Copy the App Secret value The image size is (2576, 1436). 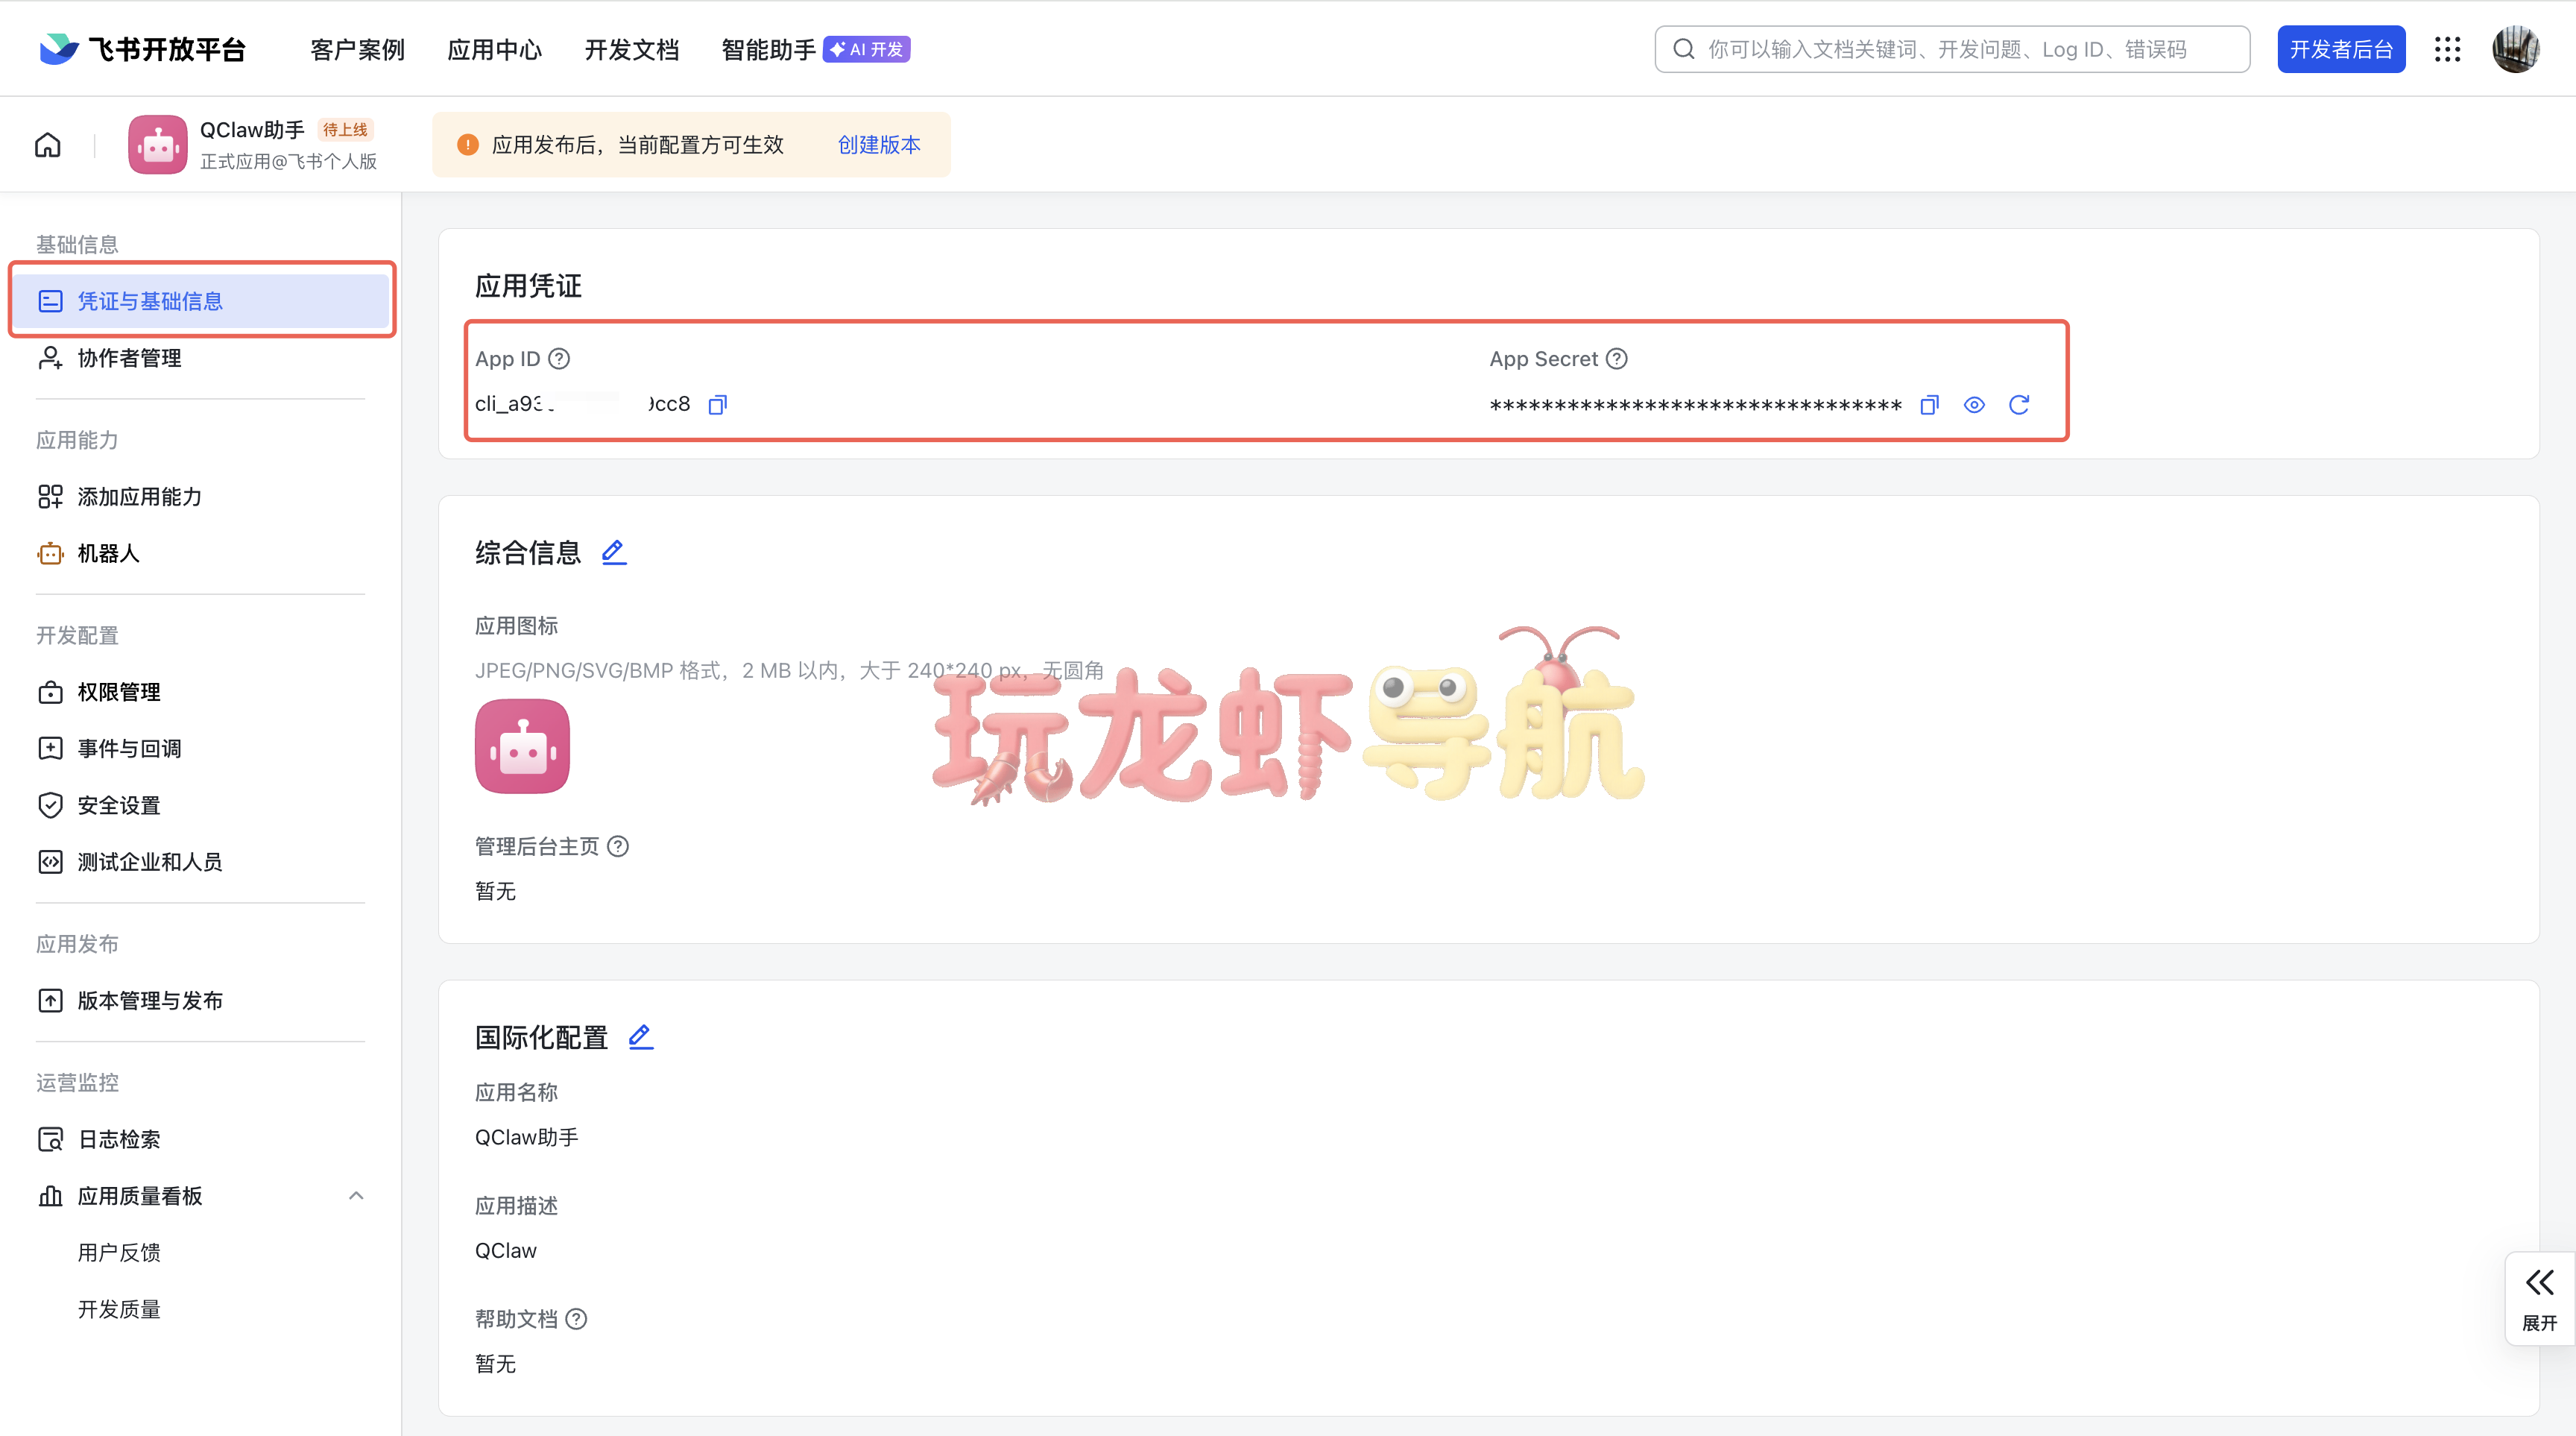tap(1929, 404)
